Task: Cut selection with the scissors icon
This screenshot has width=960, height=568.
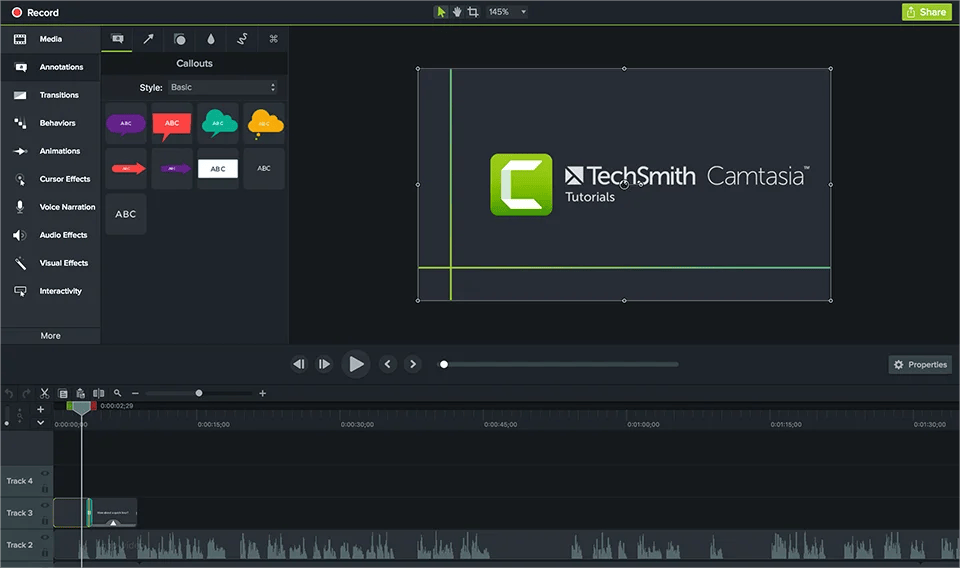Action: [45, 393]
